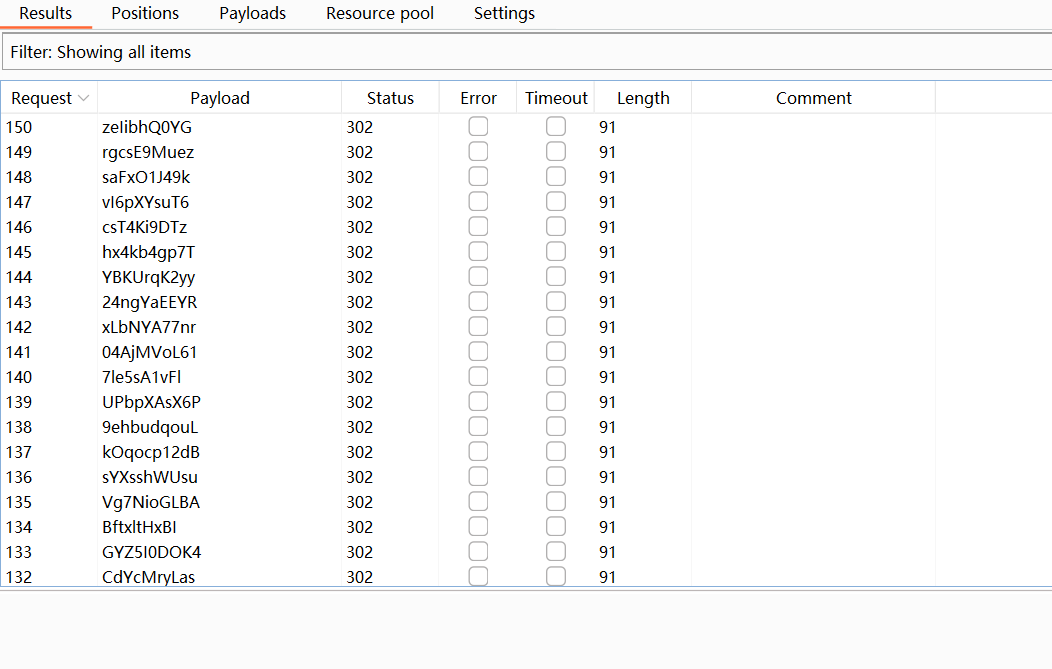This screenshot has height=669, width=1052.
Task: Sort results by Payload column header
Action: (220, 98)
